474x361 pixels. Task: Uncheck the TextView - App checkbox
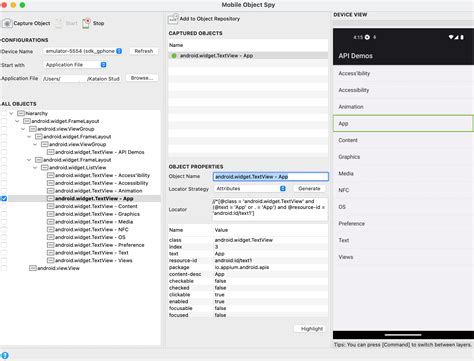pos(4,199)
